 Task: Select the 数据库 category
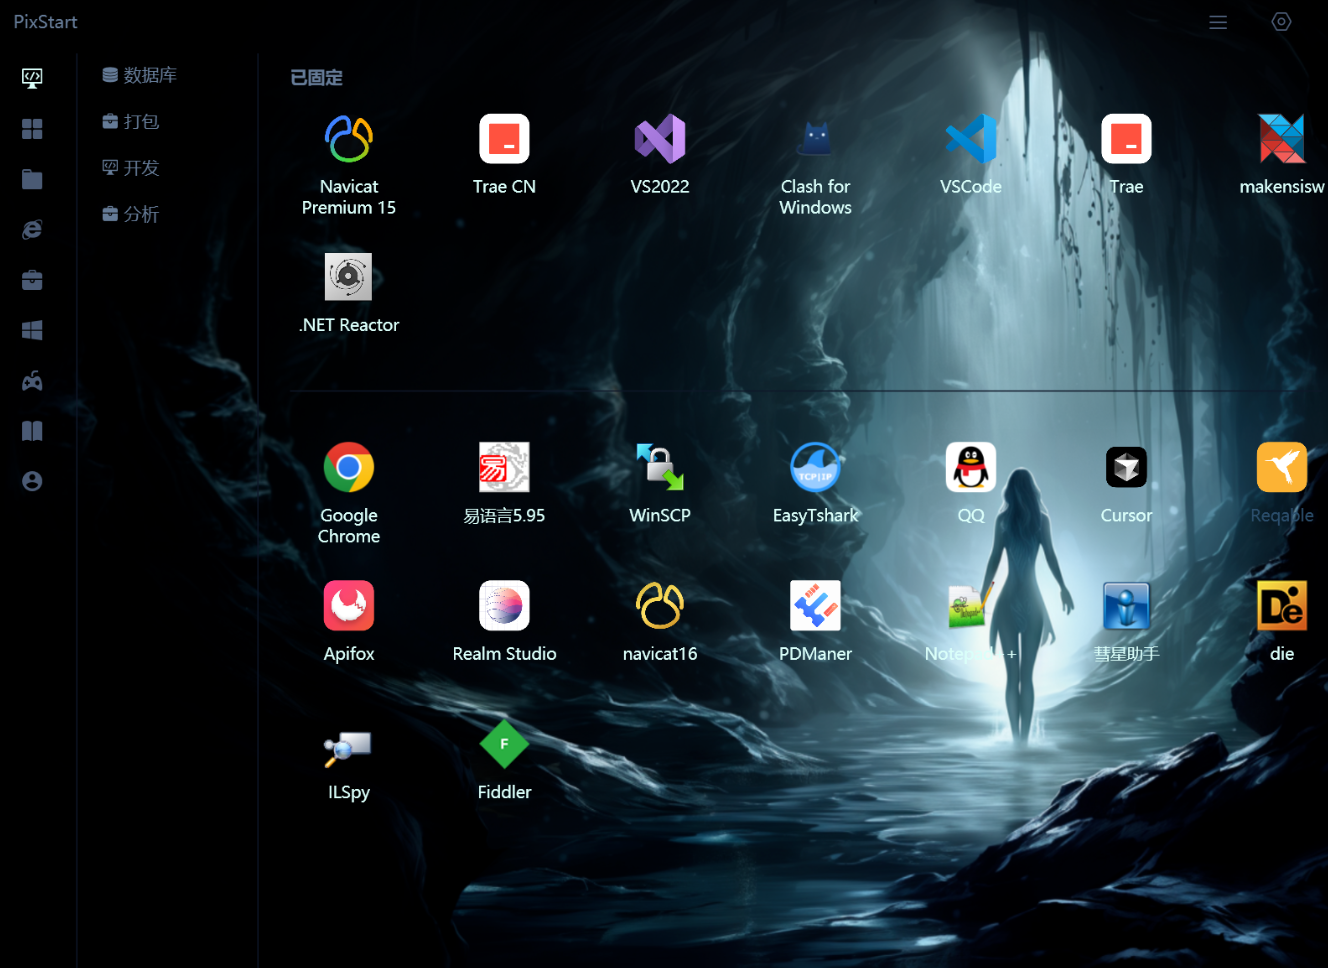(140, 75)
